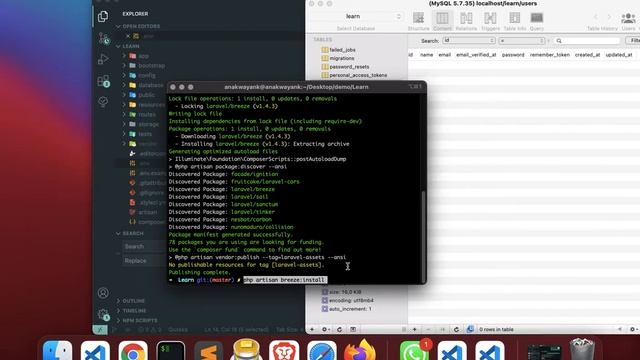Open the Extensions view in VS Code
Screen dimensions: 640x360
tap(104, 81)
